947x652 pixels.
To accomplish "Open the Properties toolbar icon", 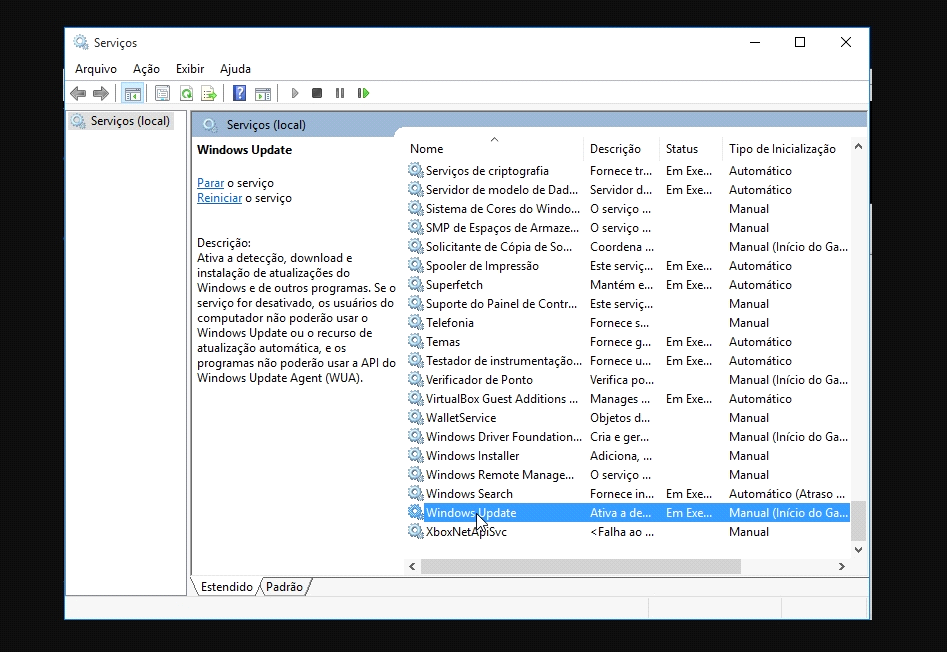I will coord(162,94).
